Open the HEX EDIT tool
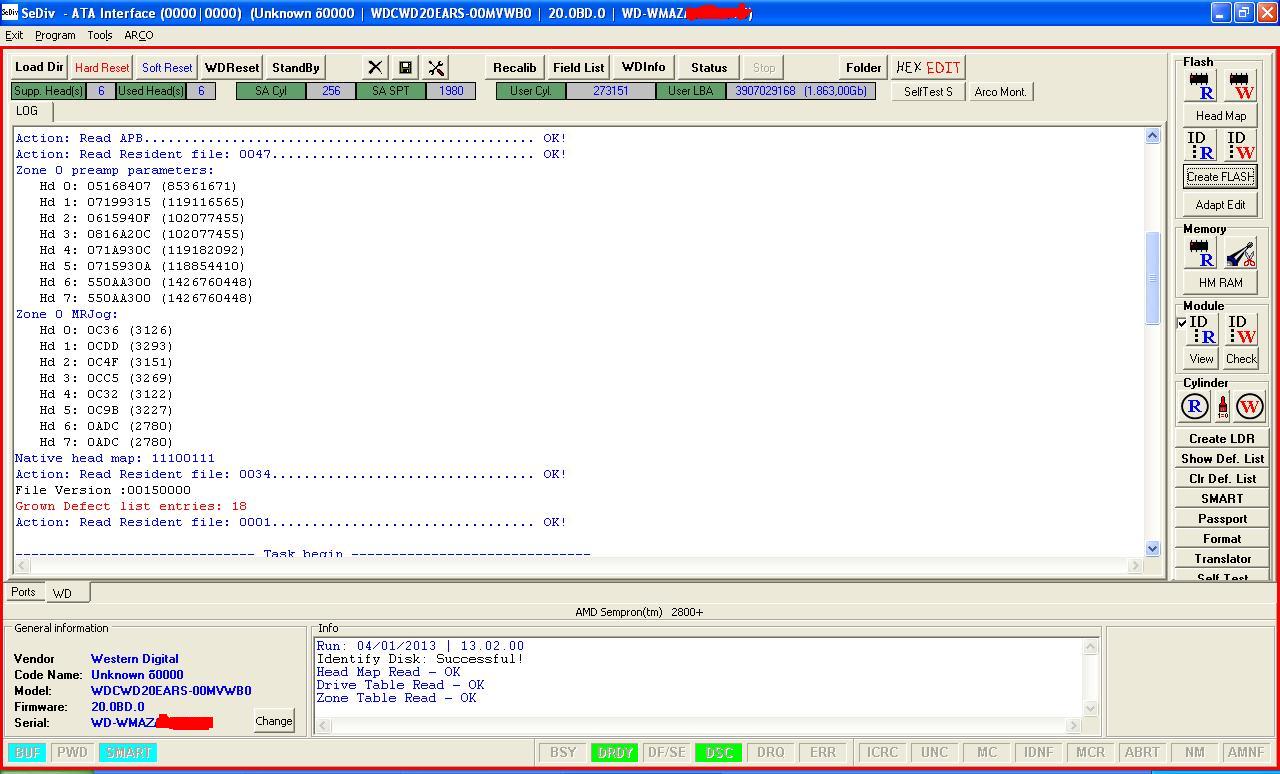The image size is (1280, 774). [x=928, y=67]
